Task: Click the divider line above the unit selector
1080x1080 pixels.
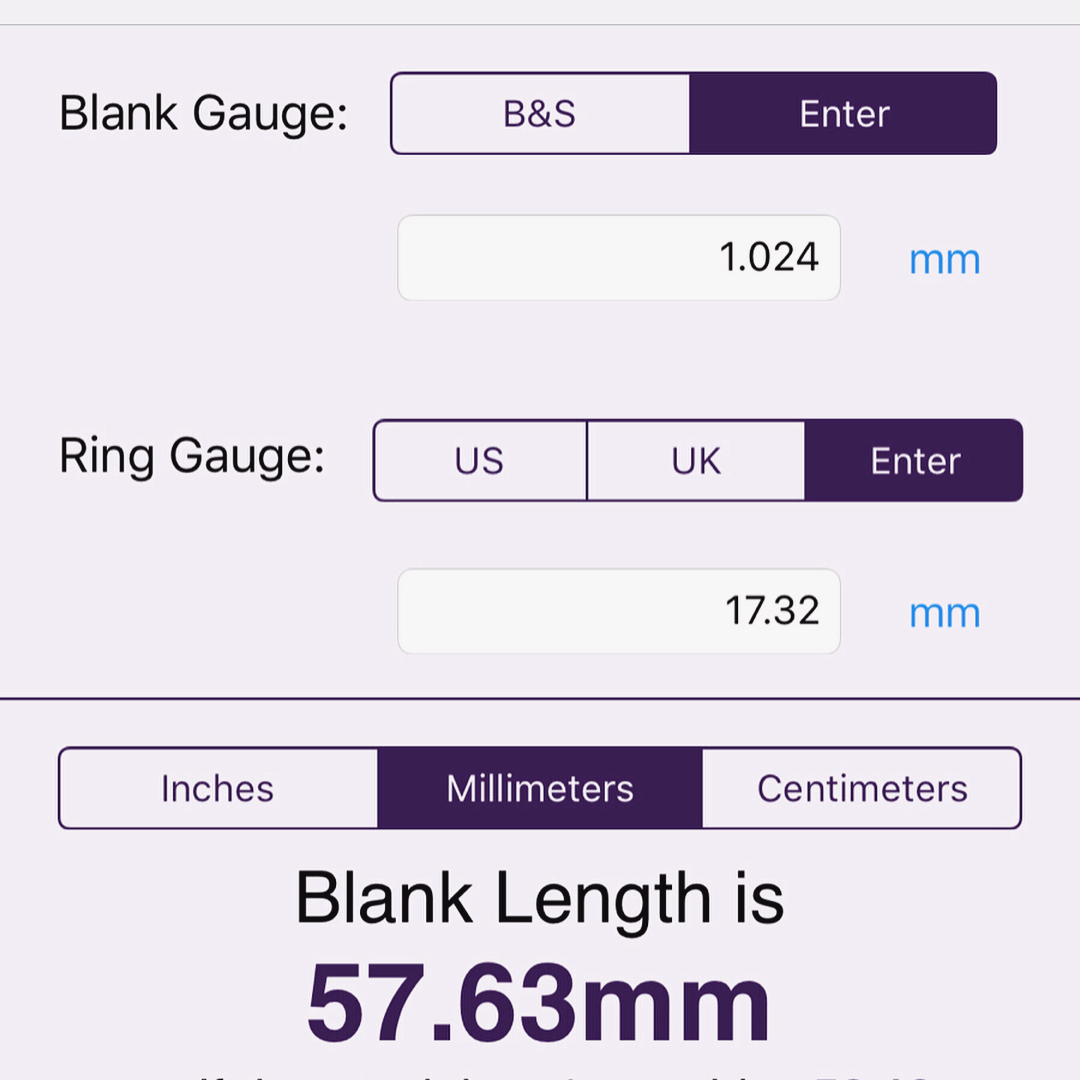Action: [540, 698]
